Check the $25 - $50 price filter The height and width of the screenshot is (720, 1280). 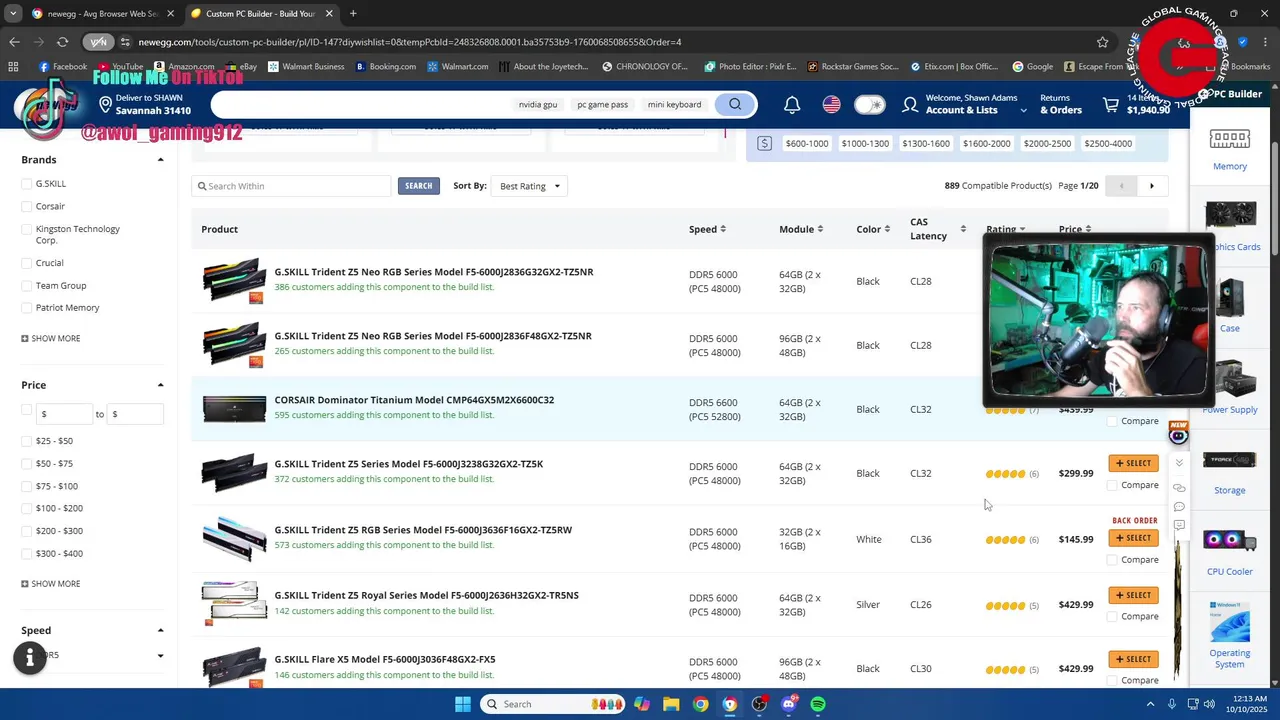click(27, 441)
